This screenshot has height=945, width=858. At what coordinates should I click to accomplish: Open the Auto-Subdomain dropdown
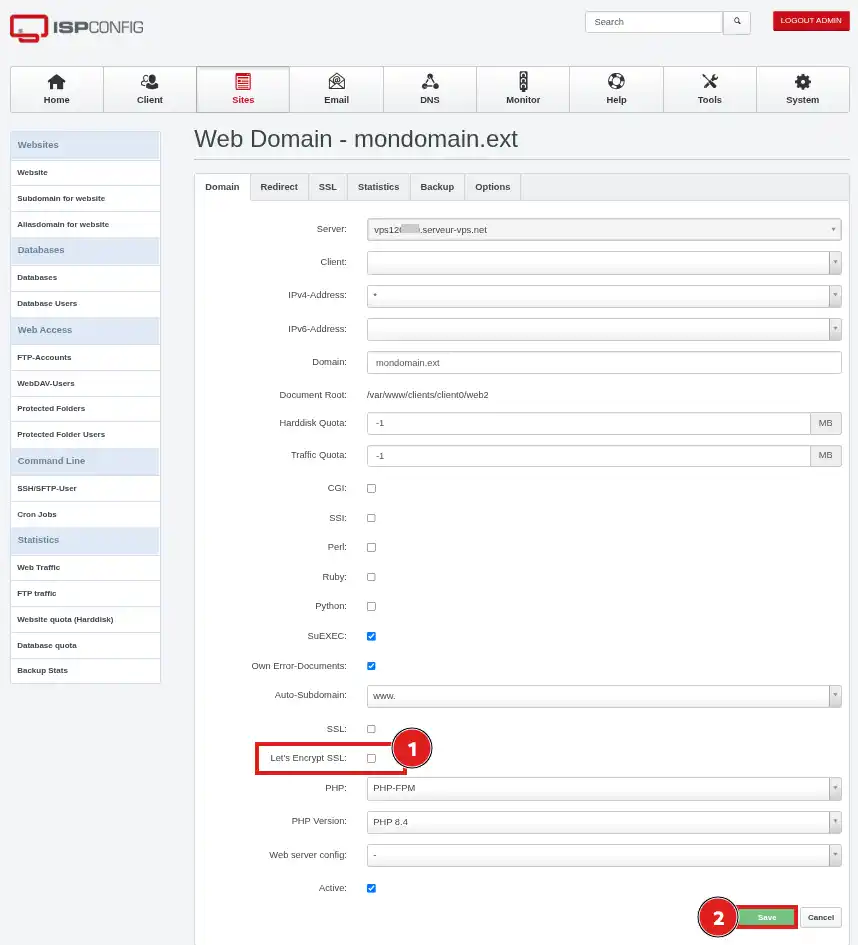coord(604,696)
